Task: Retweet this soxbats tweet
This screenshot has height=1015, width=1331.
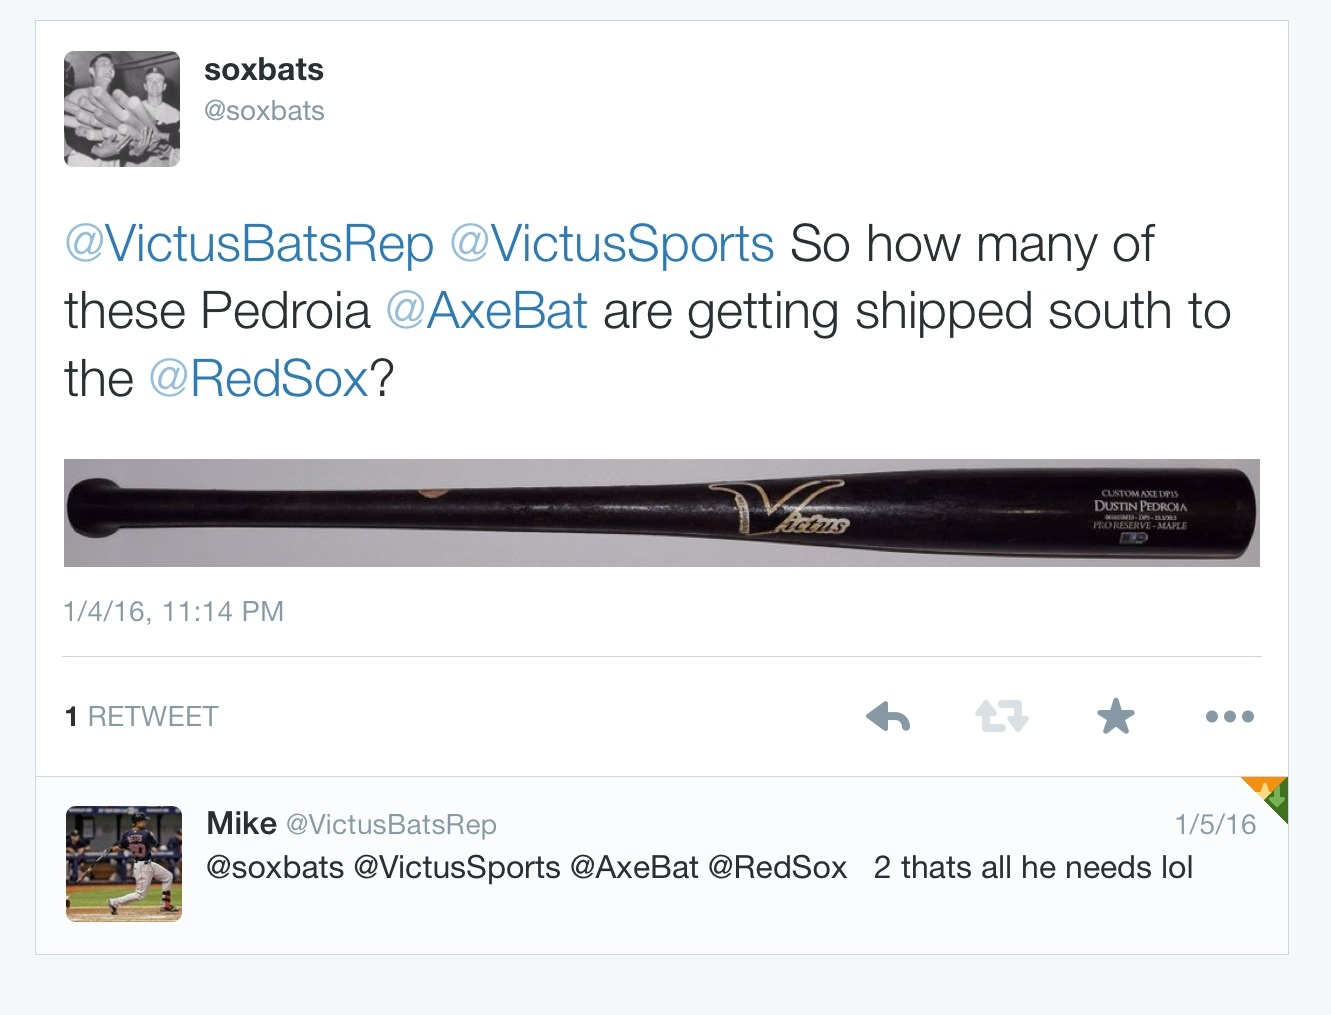Action: [x=1001, y=716]
